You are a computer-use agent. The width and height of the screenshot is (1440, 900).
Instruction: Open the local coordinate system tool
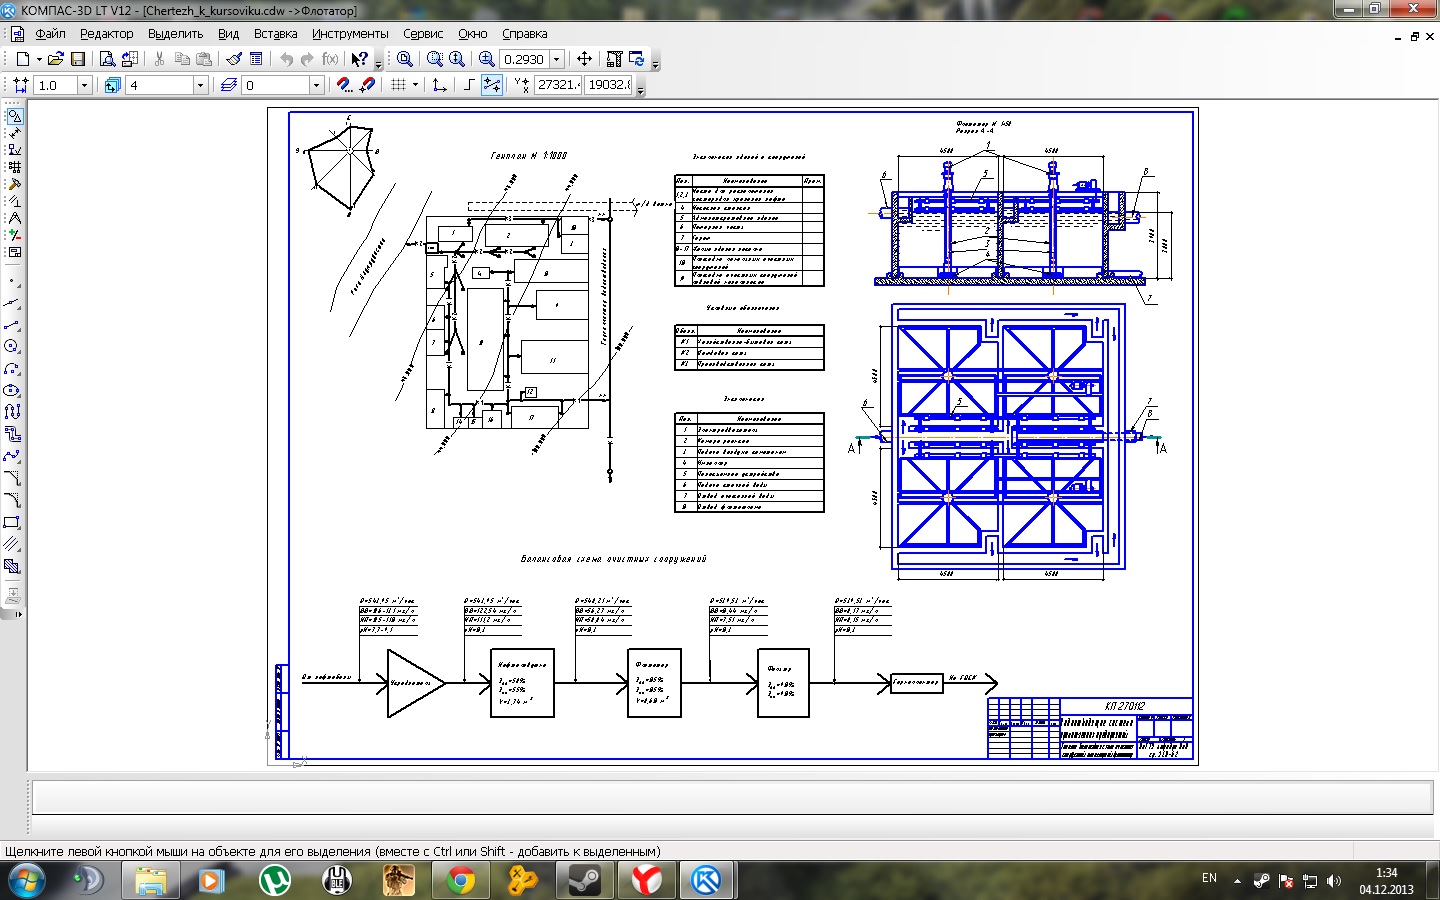pos(439,85)
